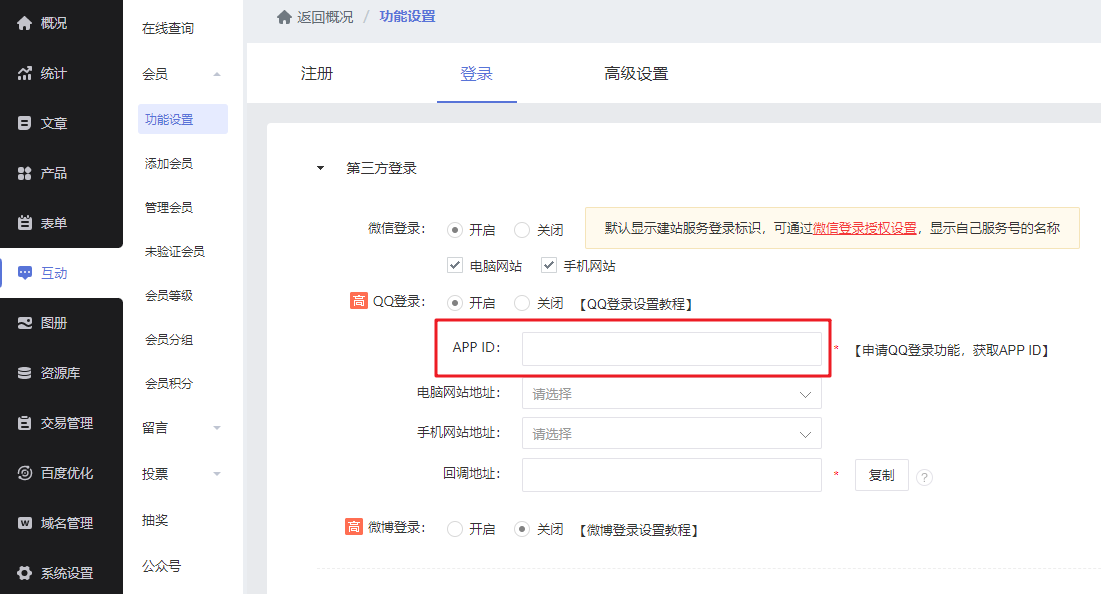Select 开启 radio for 微博登录
The image size is (1101, 594).
click(x=455, y=529)
